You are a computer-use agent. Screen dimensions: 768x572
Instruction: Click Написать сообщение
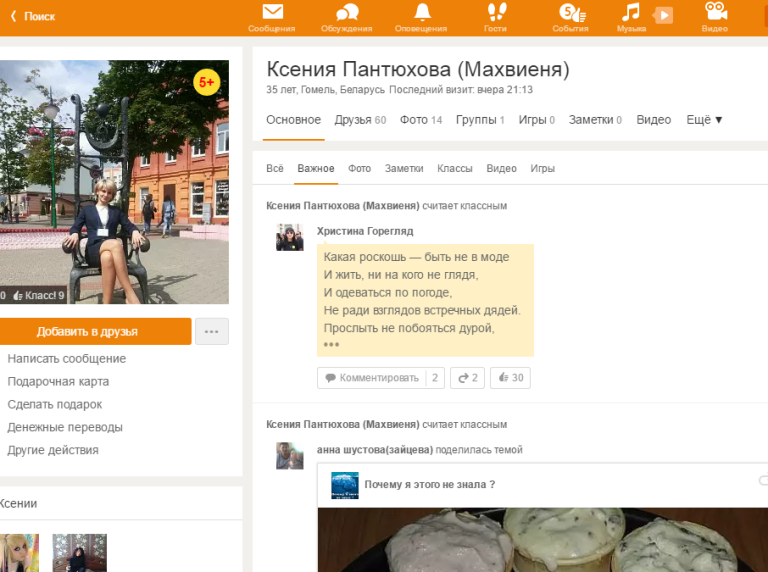67,359
